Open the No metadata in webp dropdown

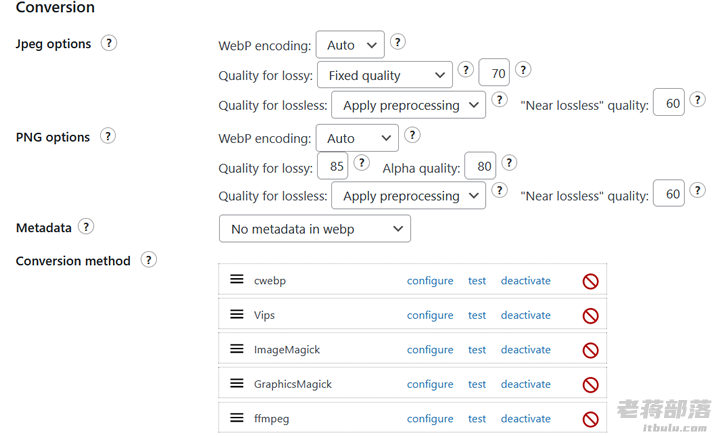click(315, 229)
